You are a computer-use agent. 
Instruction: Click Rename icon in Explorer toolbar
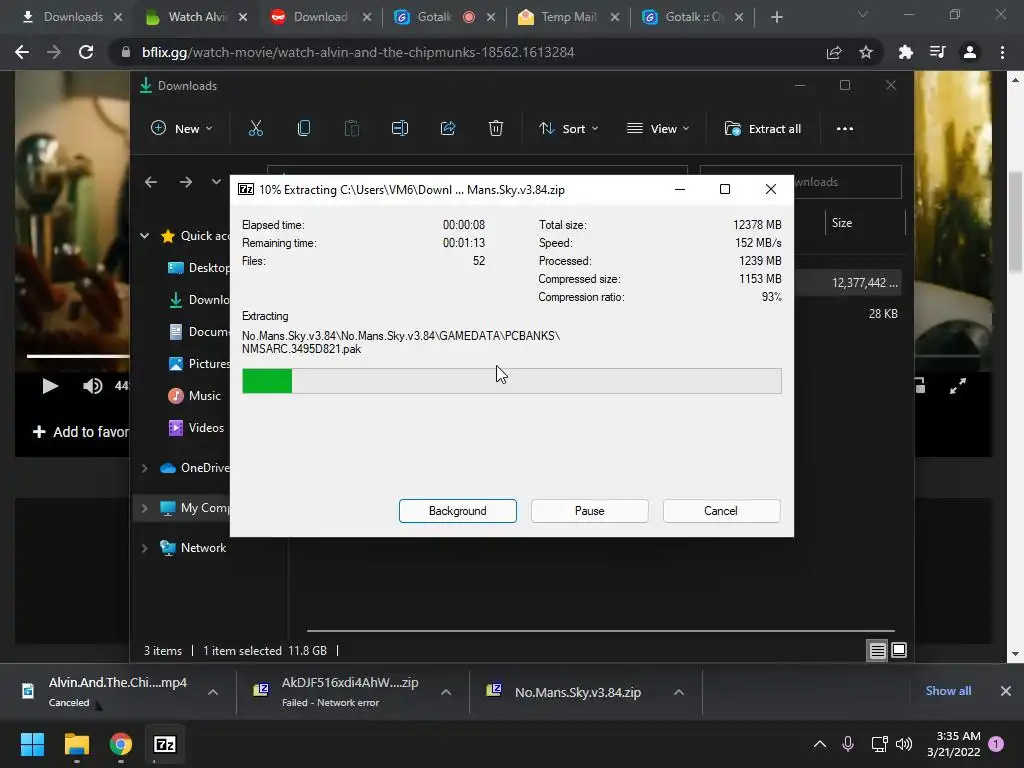pos(400,129)
